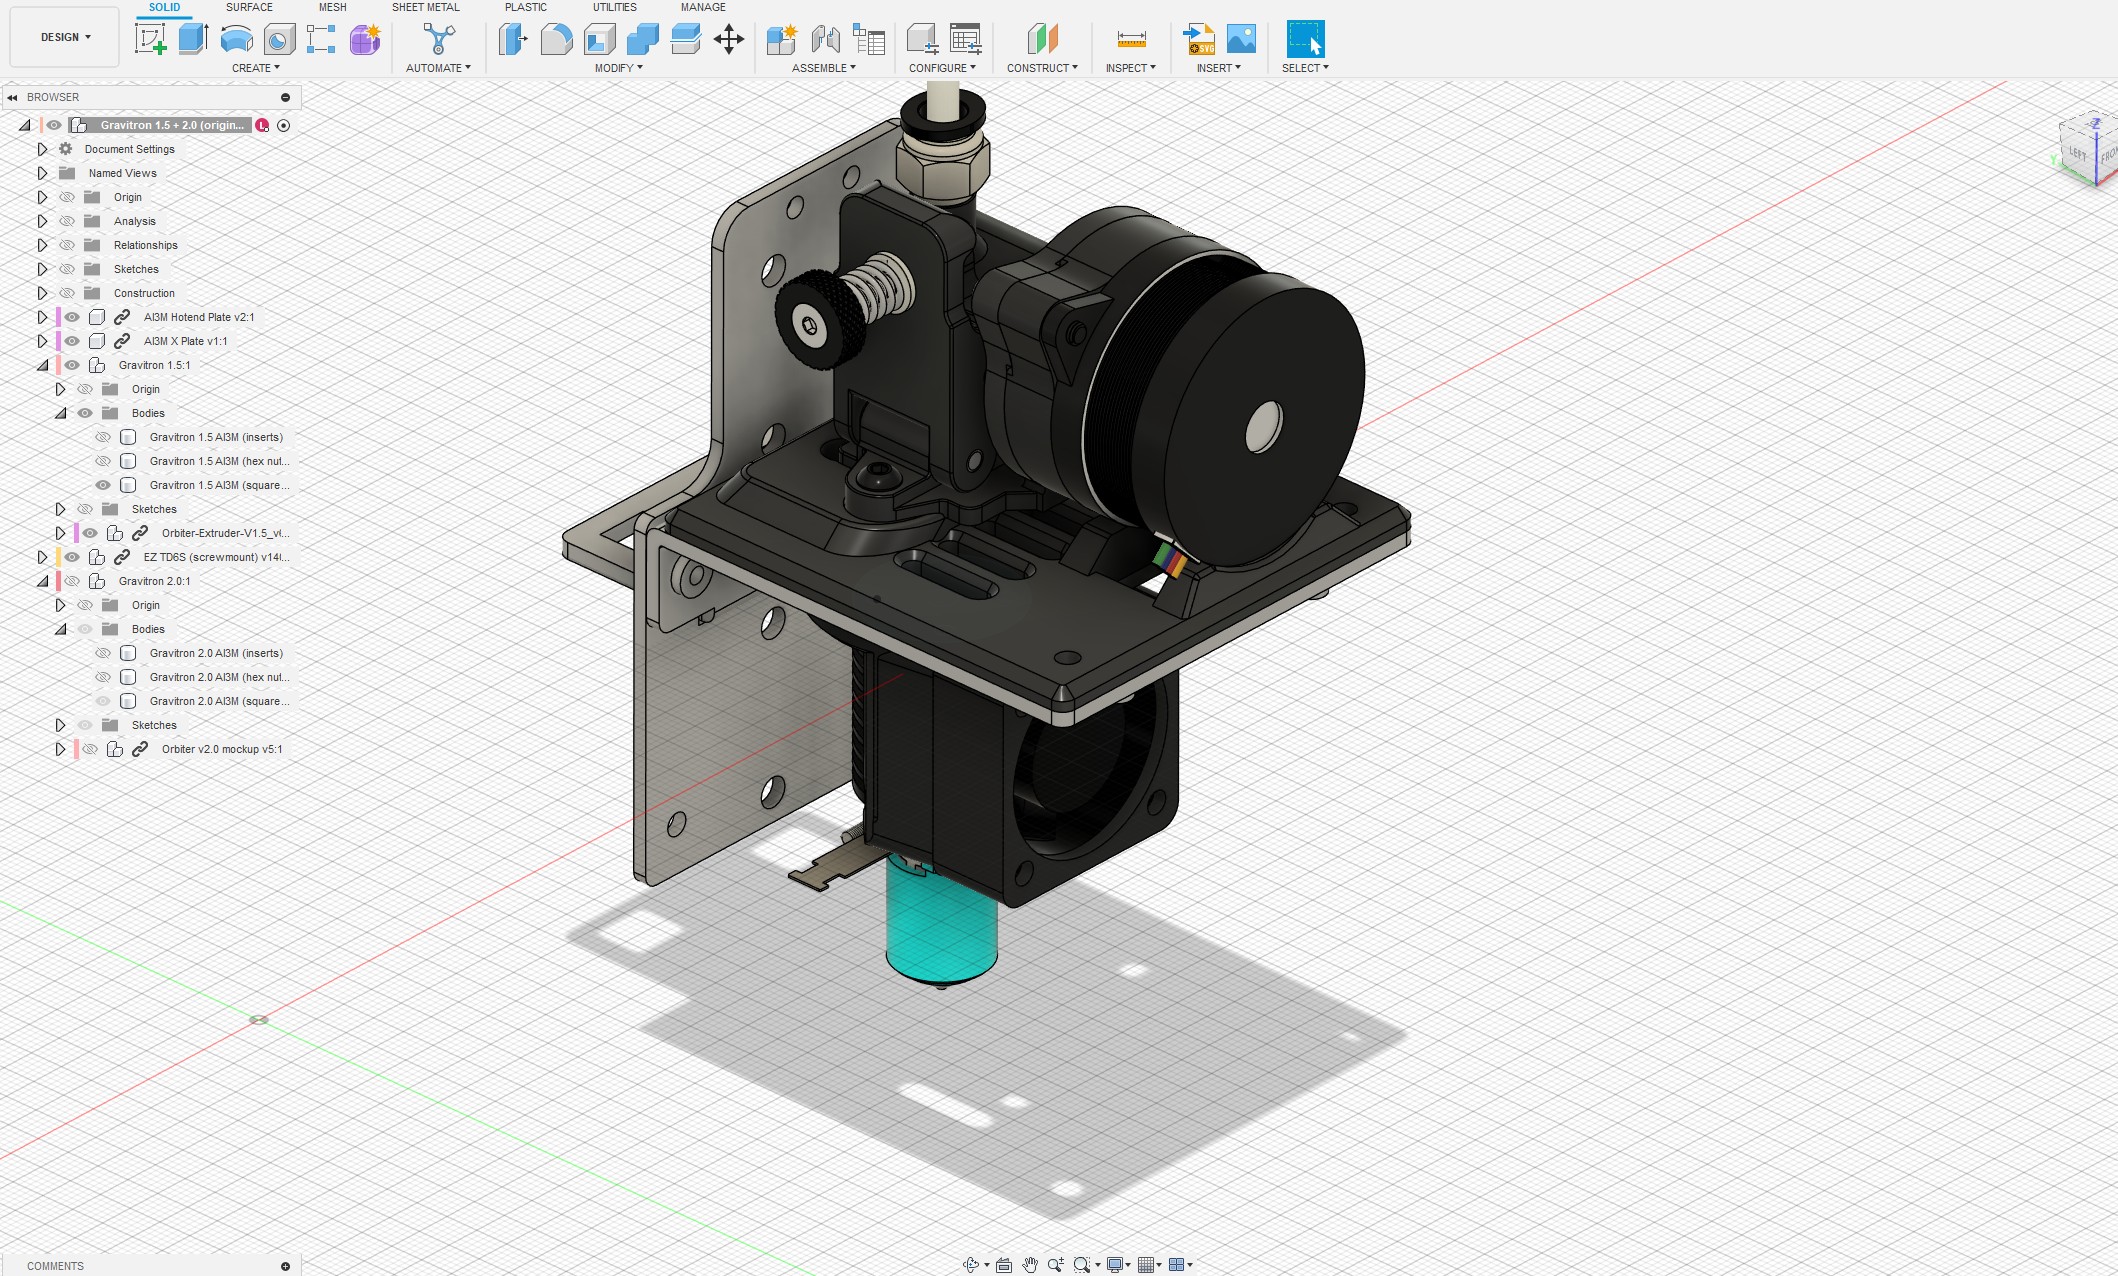Viewport: 2118px width, 1276px height.
Task: Show the Gravitron 2.0:1 component
Action: tap(72, 581)
